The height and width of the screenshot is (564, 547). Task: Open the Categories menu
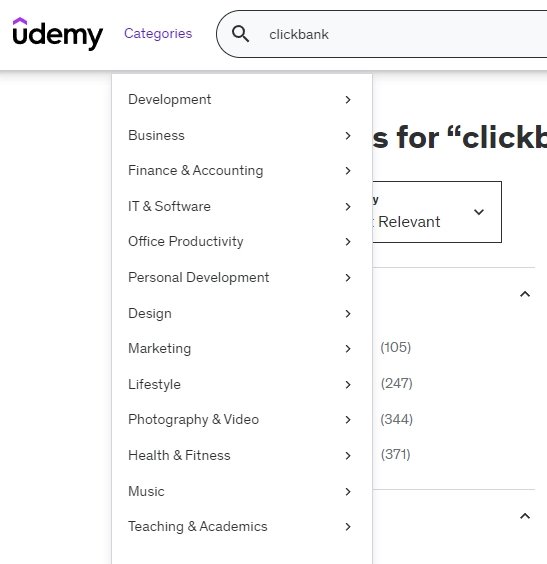pyautogui.click(x=158, y=33)
